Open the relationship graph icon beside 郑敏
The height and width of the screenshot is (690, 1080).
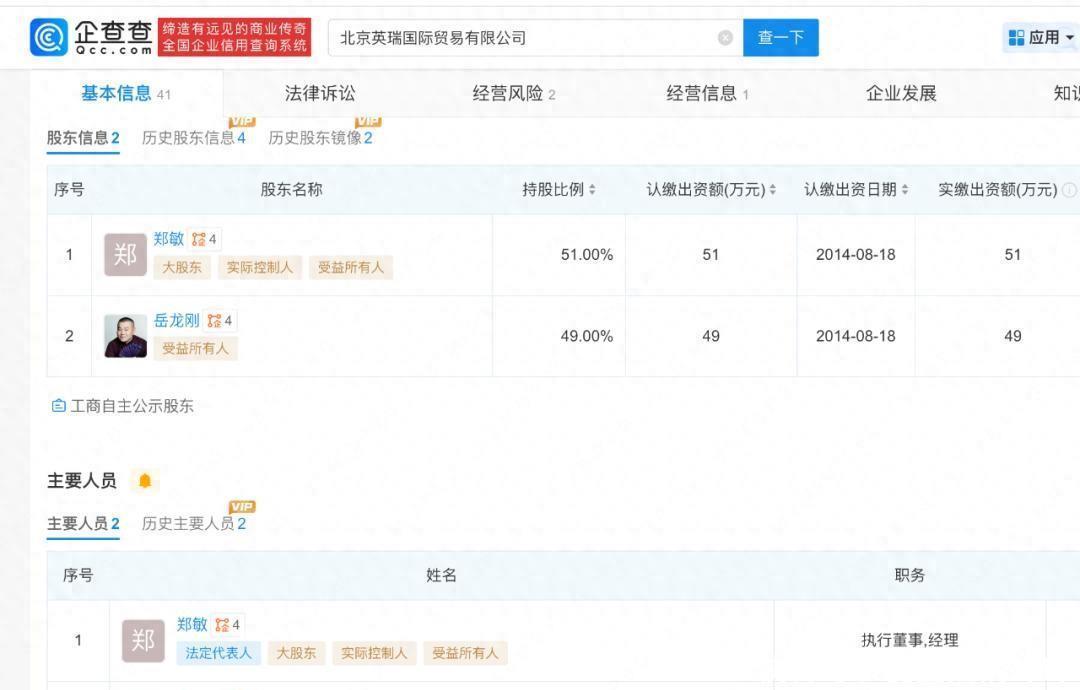point(198,239)
